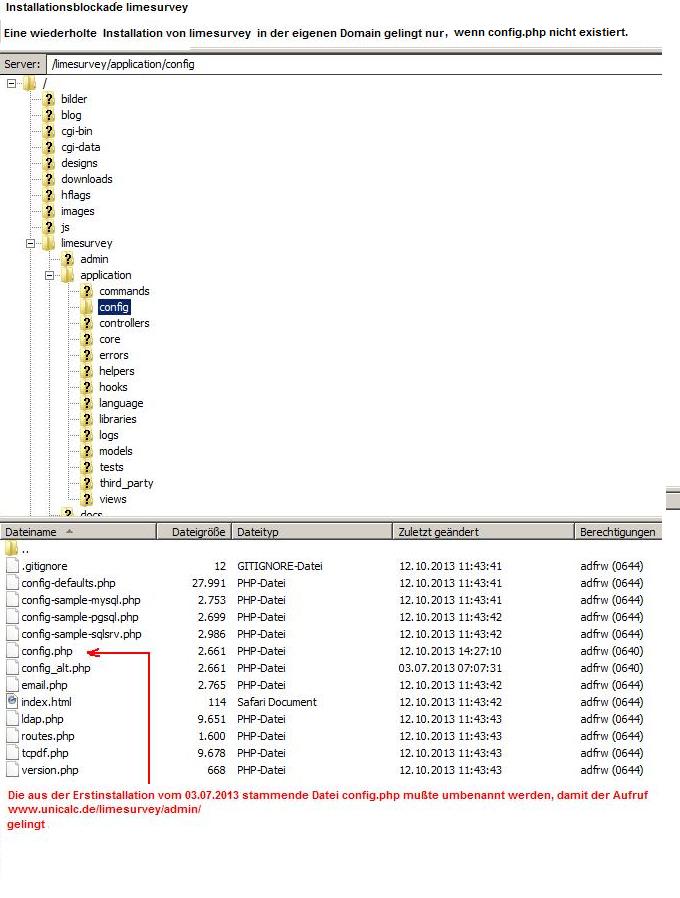Select config-sample-sqlsrv.php file
680x898 pixels.
[x=81, y=635]
